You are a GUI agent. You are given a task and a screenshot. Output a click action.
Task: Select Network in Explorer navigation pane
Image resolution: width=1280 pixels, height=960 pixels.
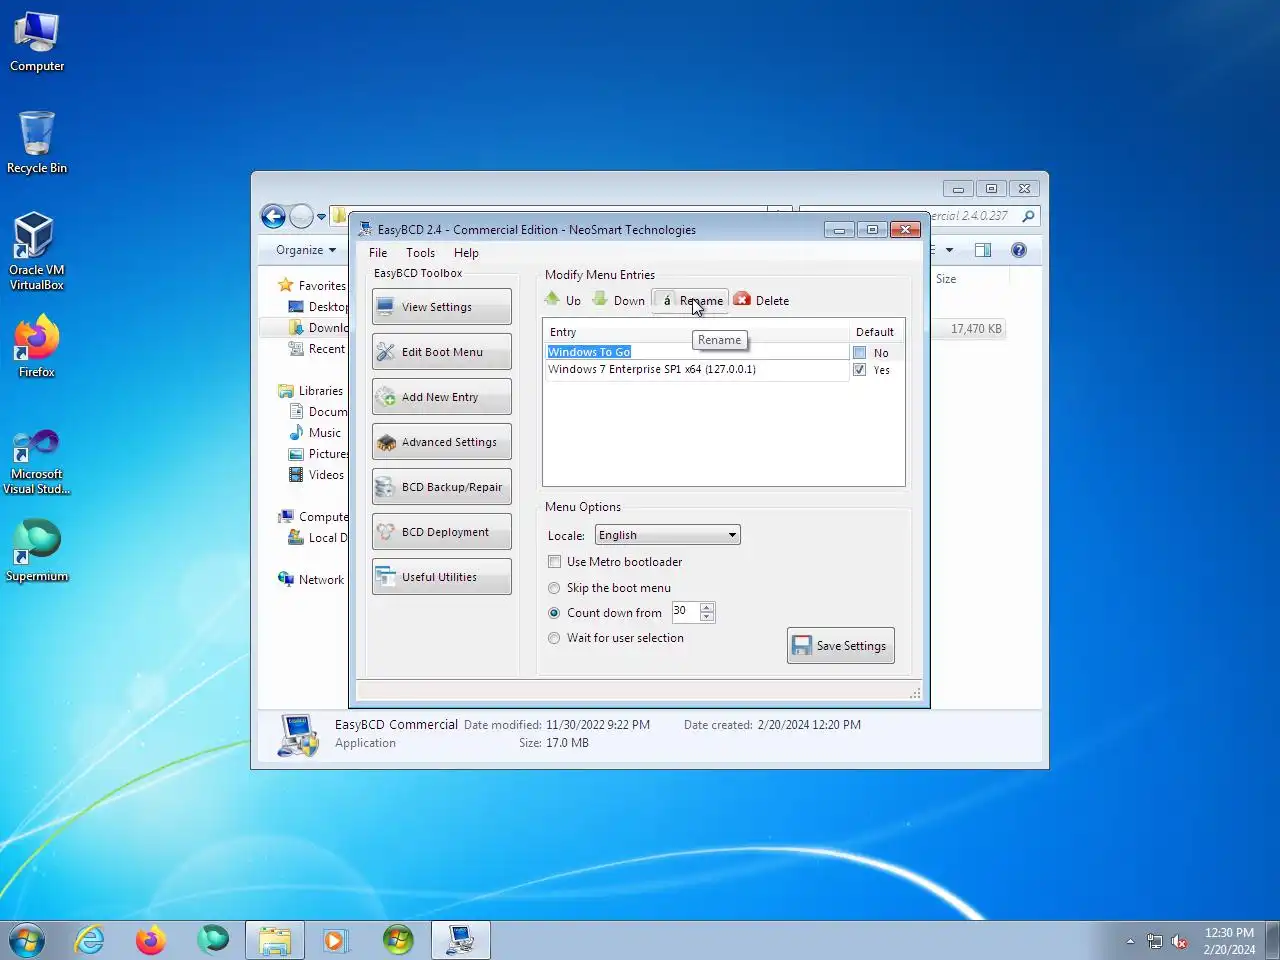pyautogui.click(x=312, y=580)
